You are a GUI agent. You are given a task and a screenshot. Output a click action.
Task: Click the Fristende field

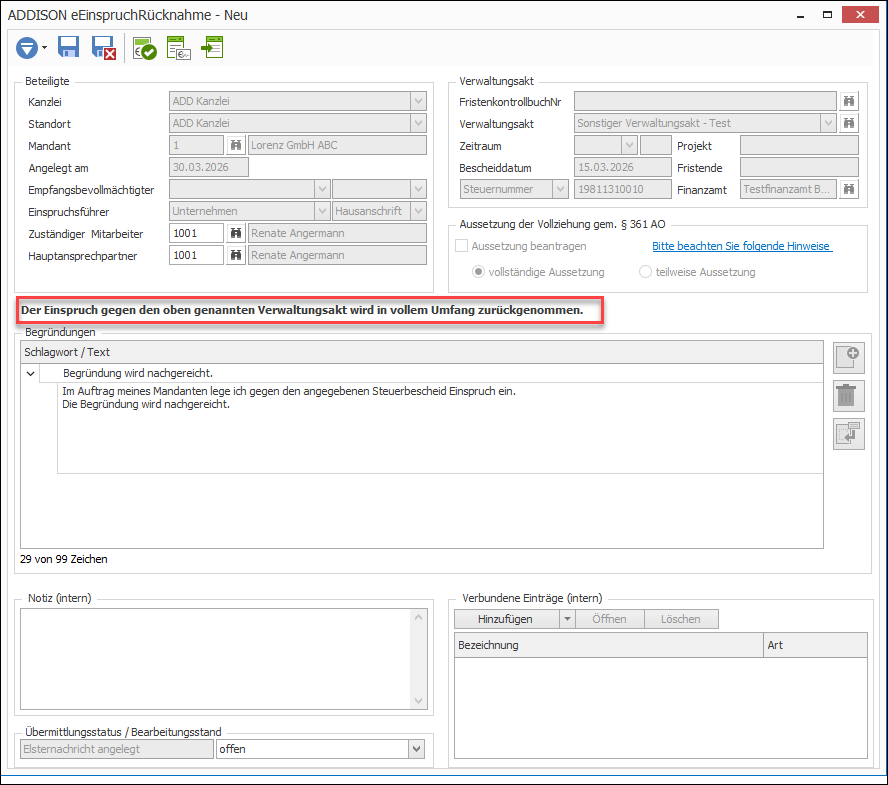coord(799,168)
